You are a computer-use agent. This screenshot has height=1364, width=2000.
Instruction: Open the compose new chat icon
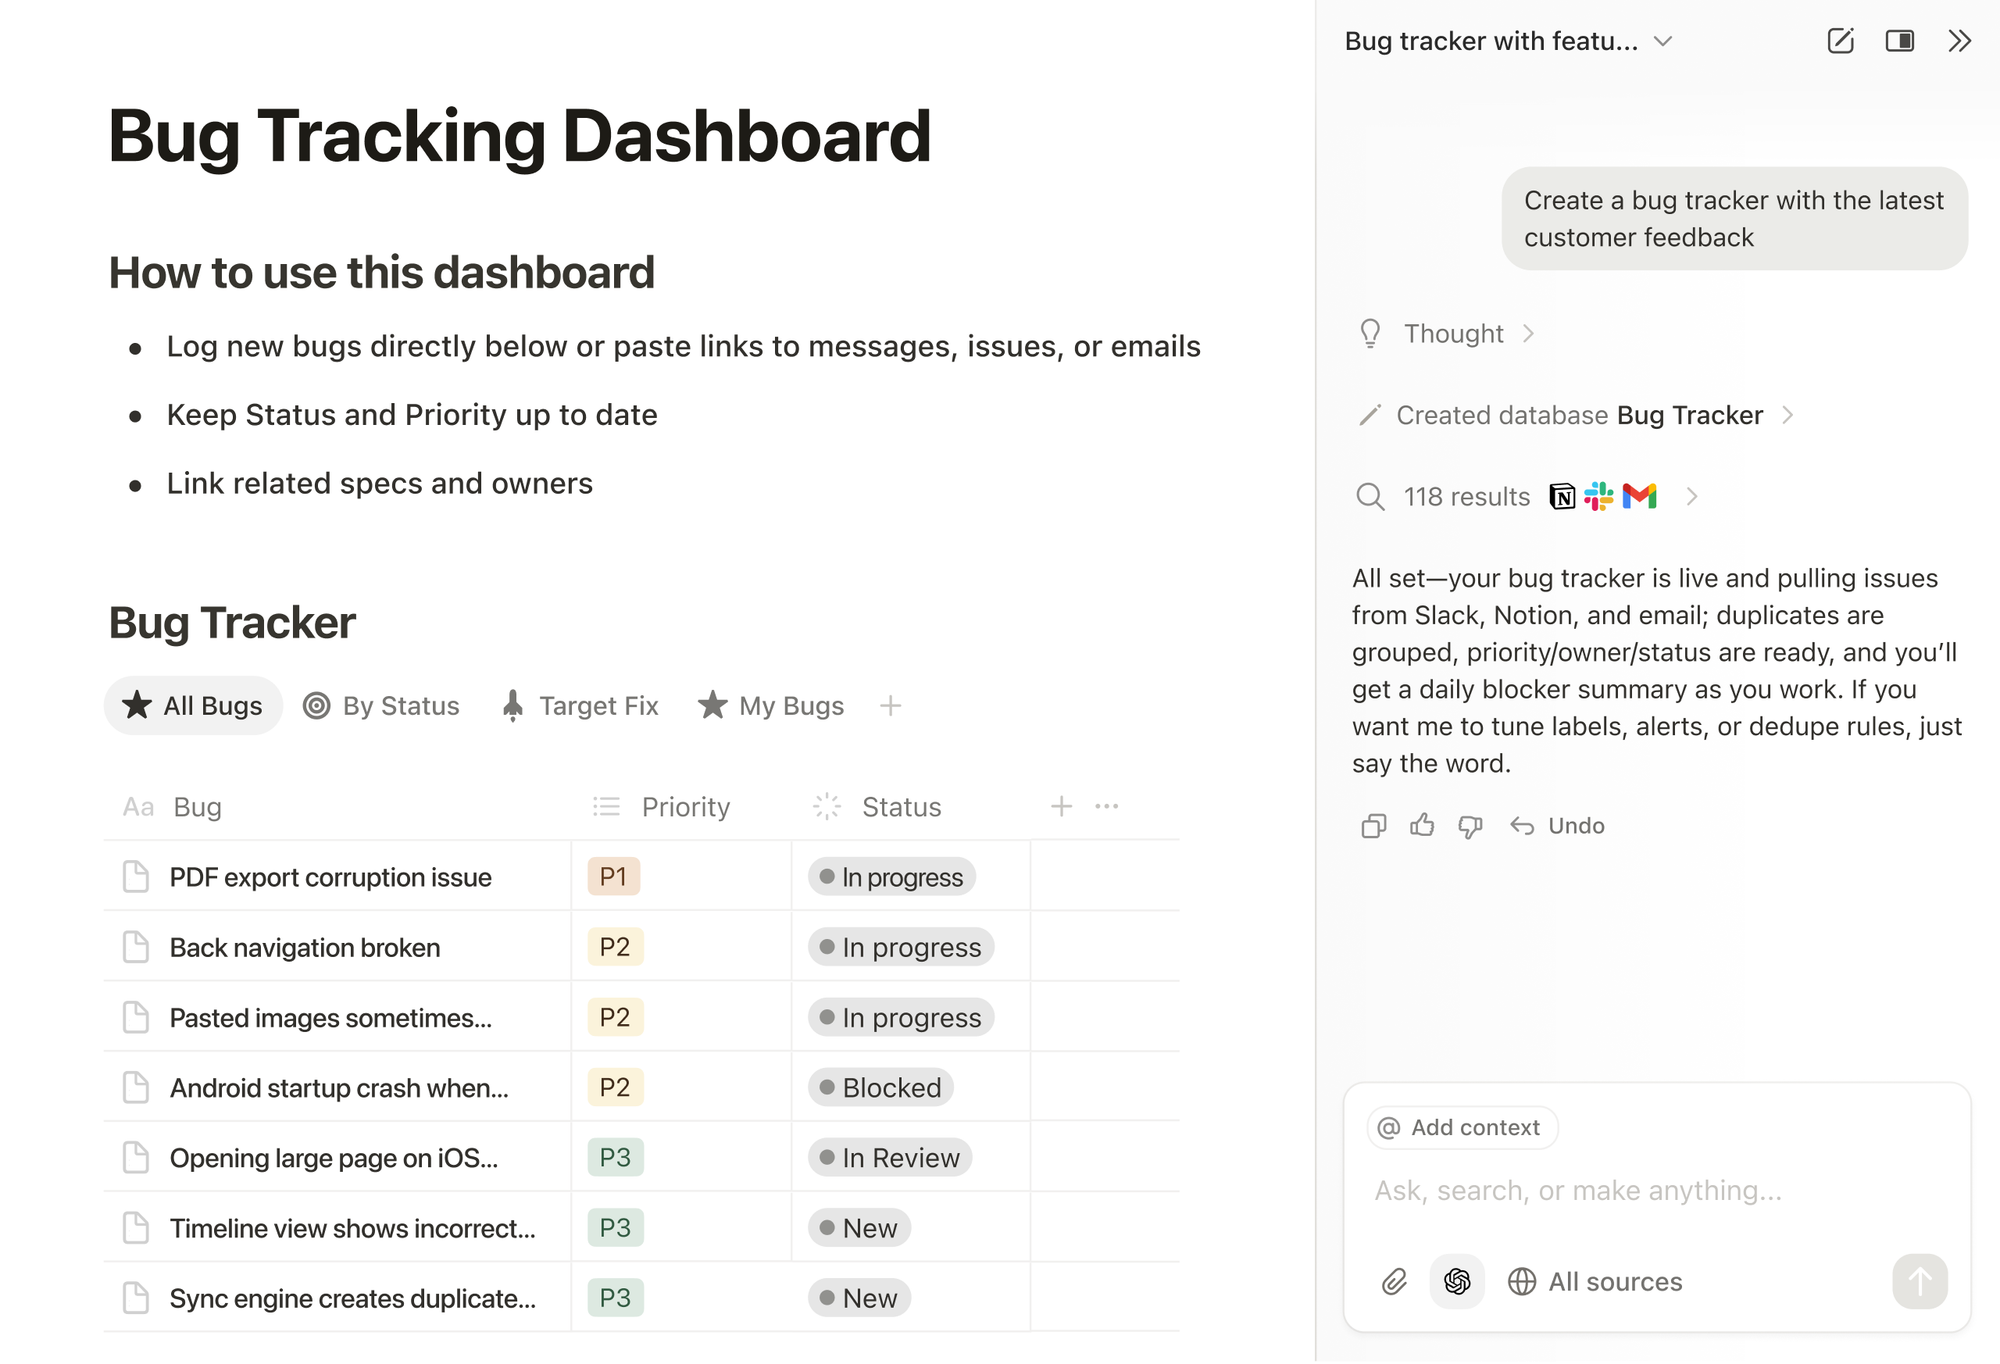tap(1841, 41)
